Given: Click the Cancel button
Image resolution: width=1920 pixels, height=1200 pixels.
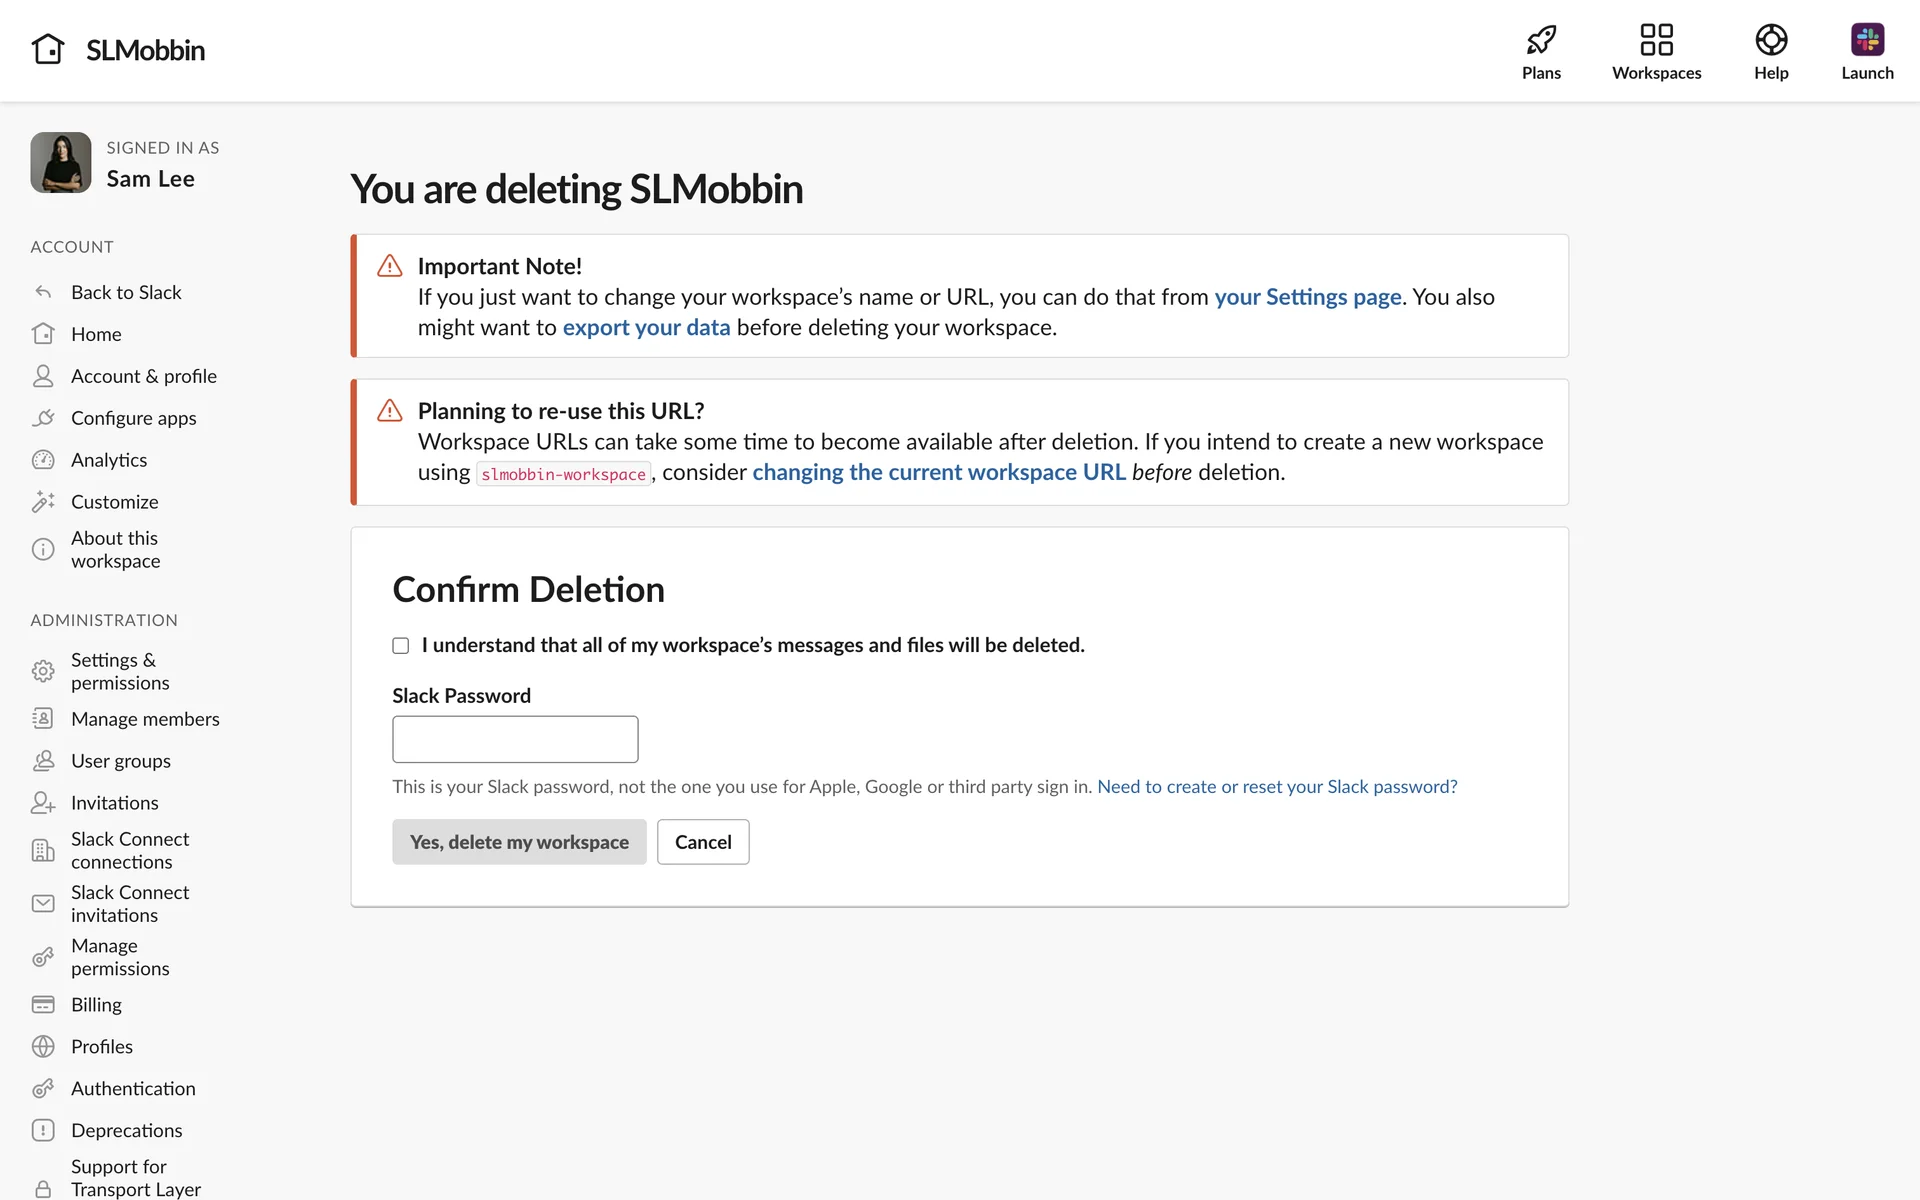Looking at the screenshot, I should (703, 842).
